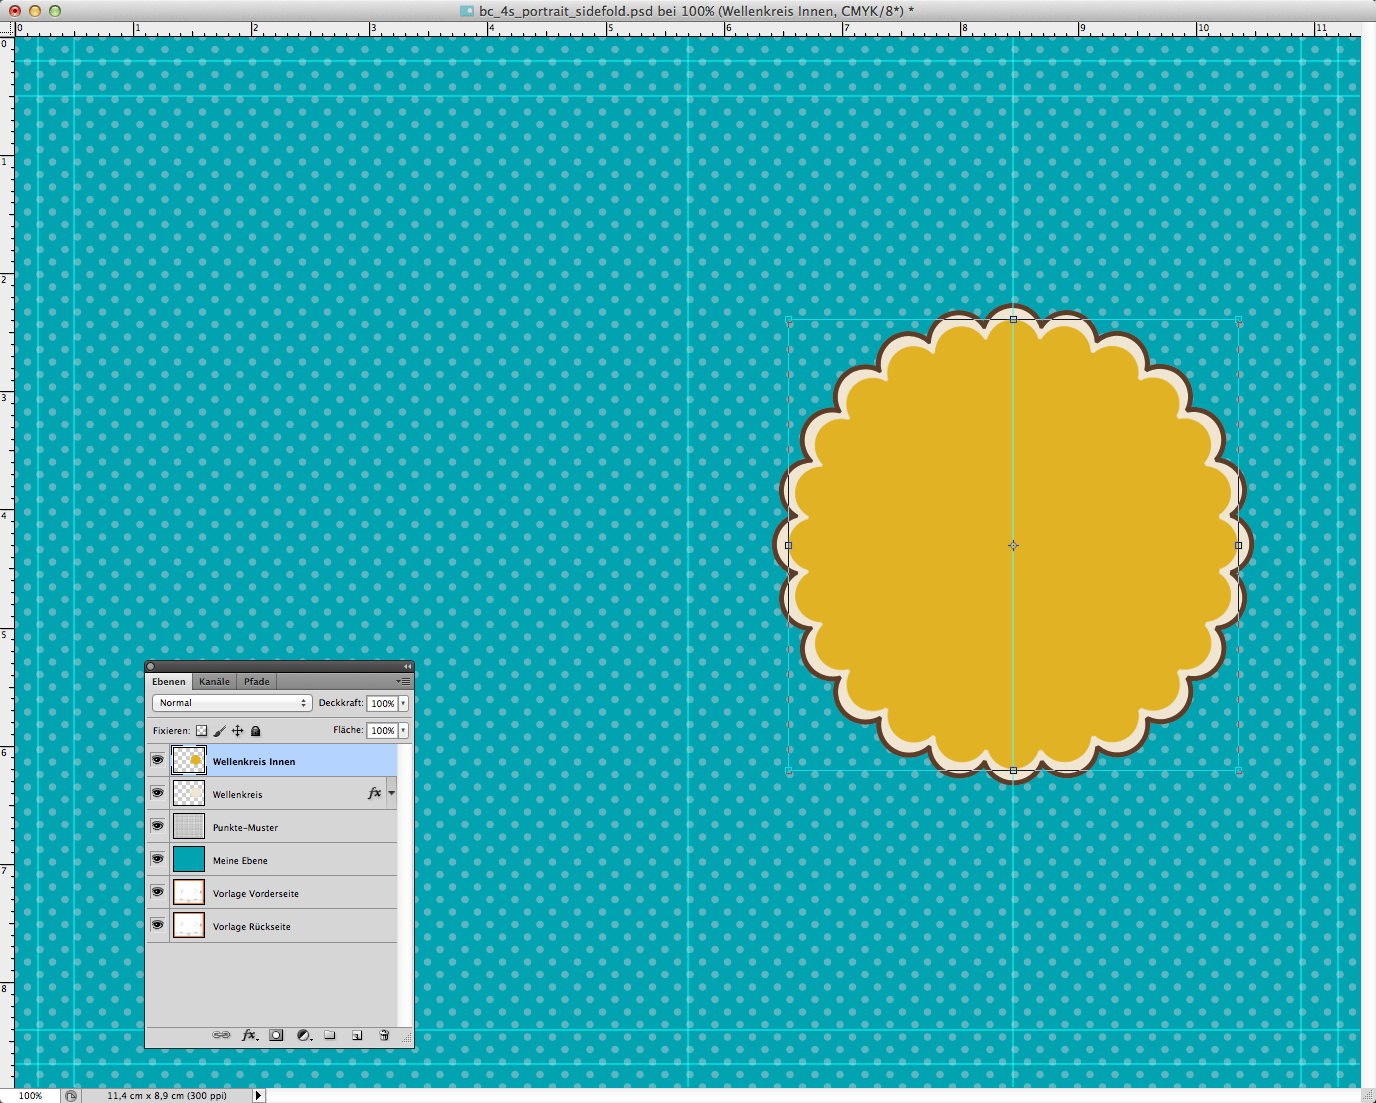
Task: Switch to the Kanäle tab
Action: click(214, 682)
